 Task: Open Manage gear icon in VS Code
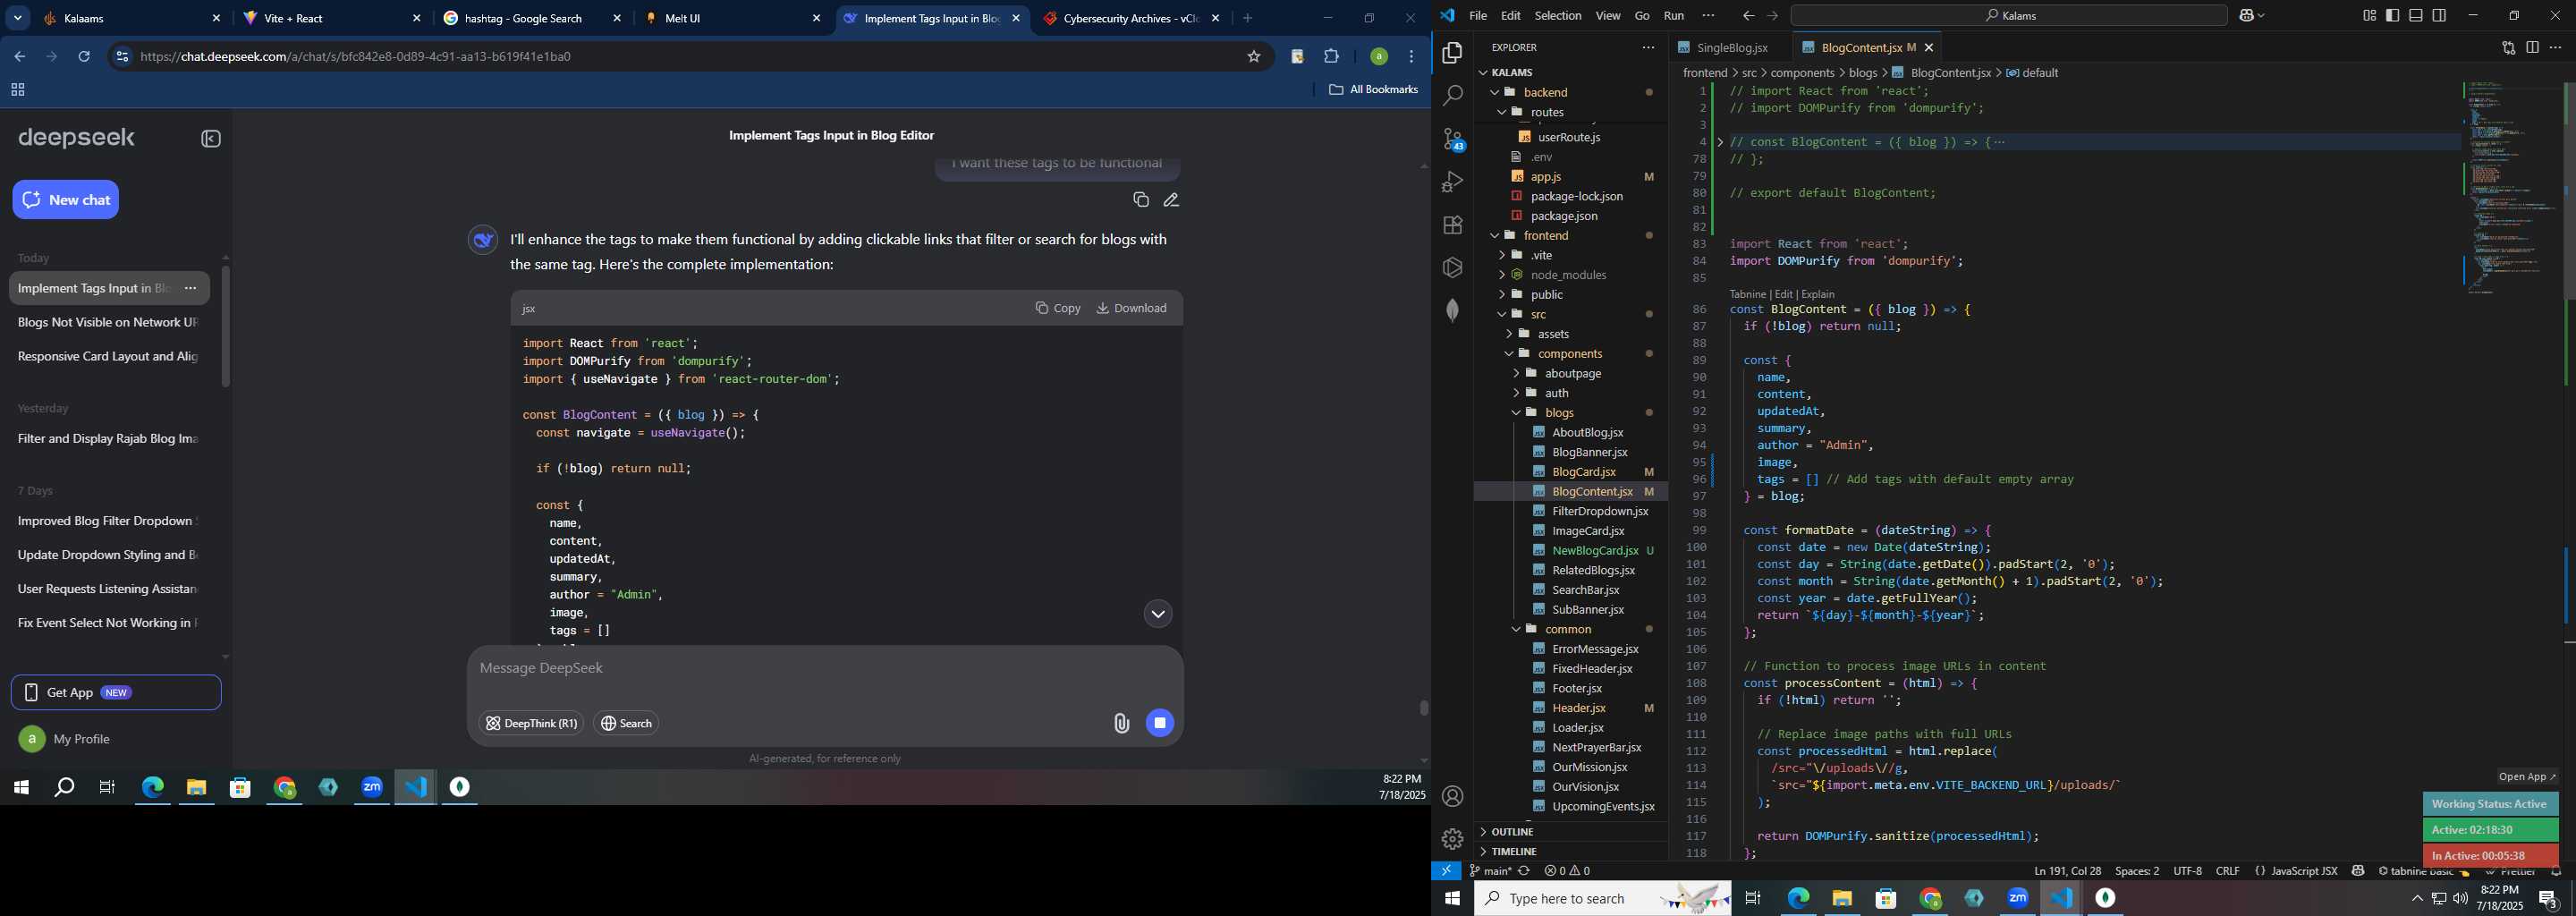pos(1452,839)
